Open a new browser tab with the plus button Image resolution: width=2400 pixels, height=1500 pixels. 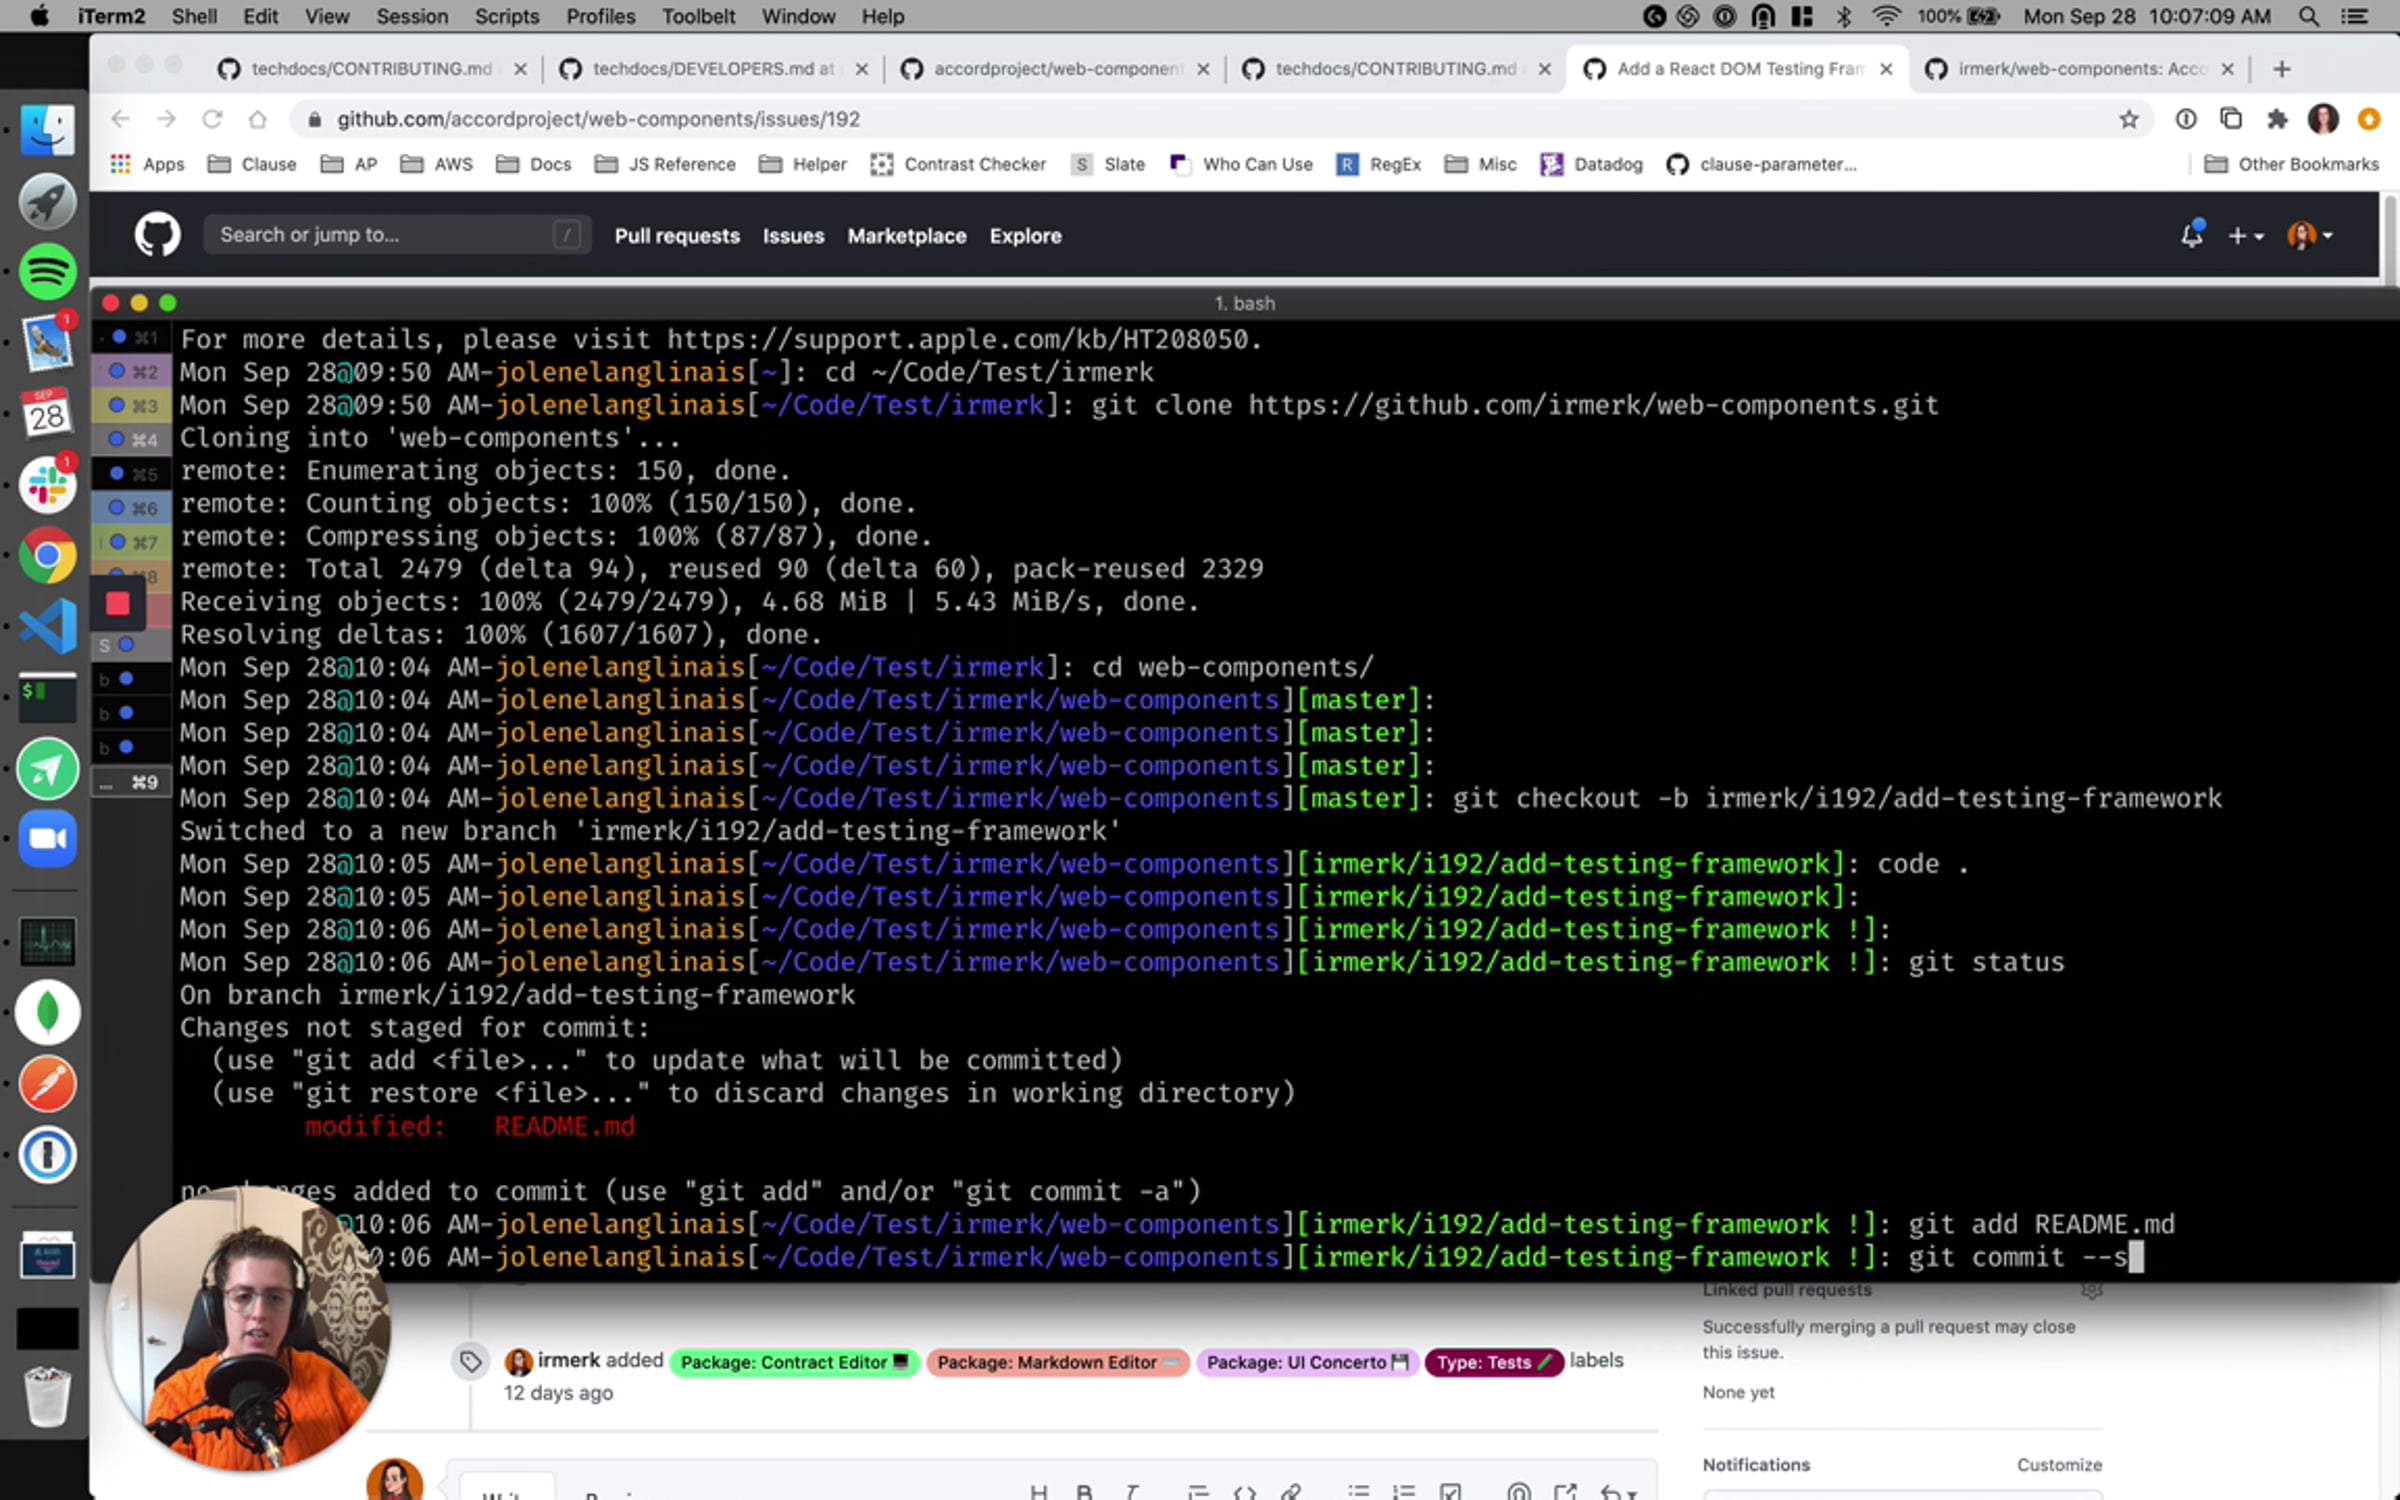[x=2281, y=69]
